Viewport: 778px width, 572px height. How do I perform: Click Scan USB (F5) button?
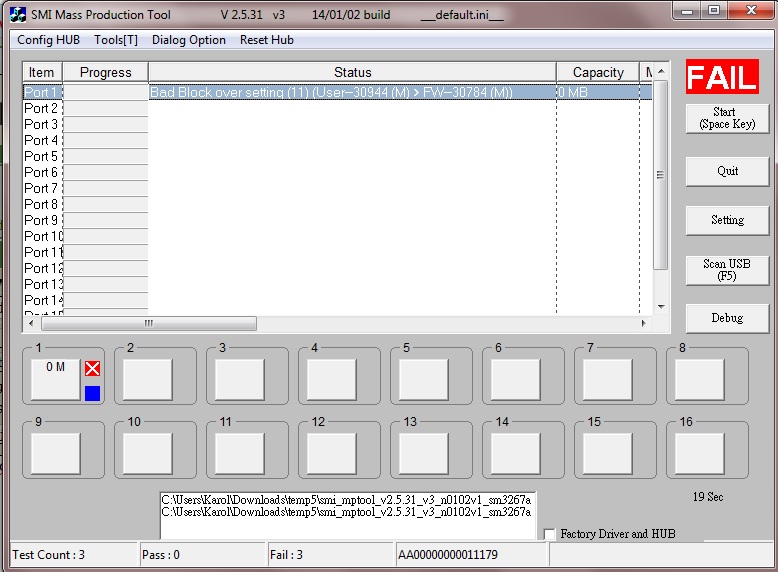(727, 270)
